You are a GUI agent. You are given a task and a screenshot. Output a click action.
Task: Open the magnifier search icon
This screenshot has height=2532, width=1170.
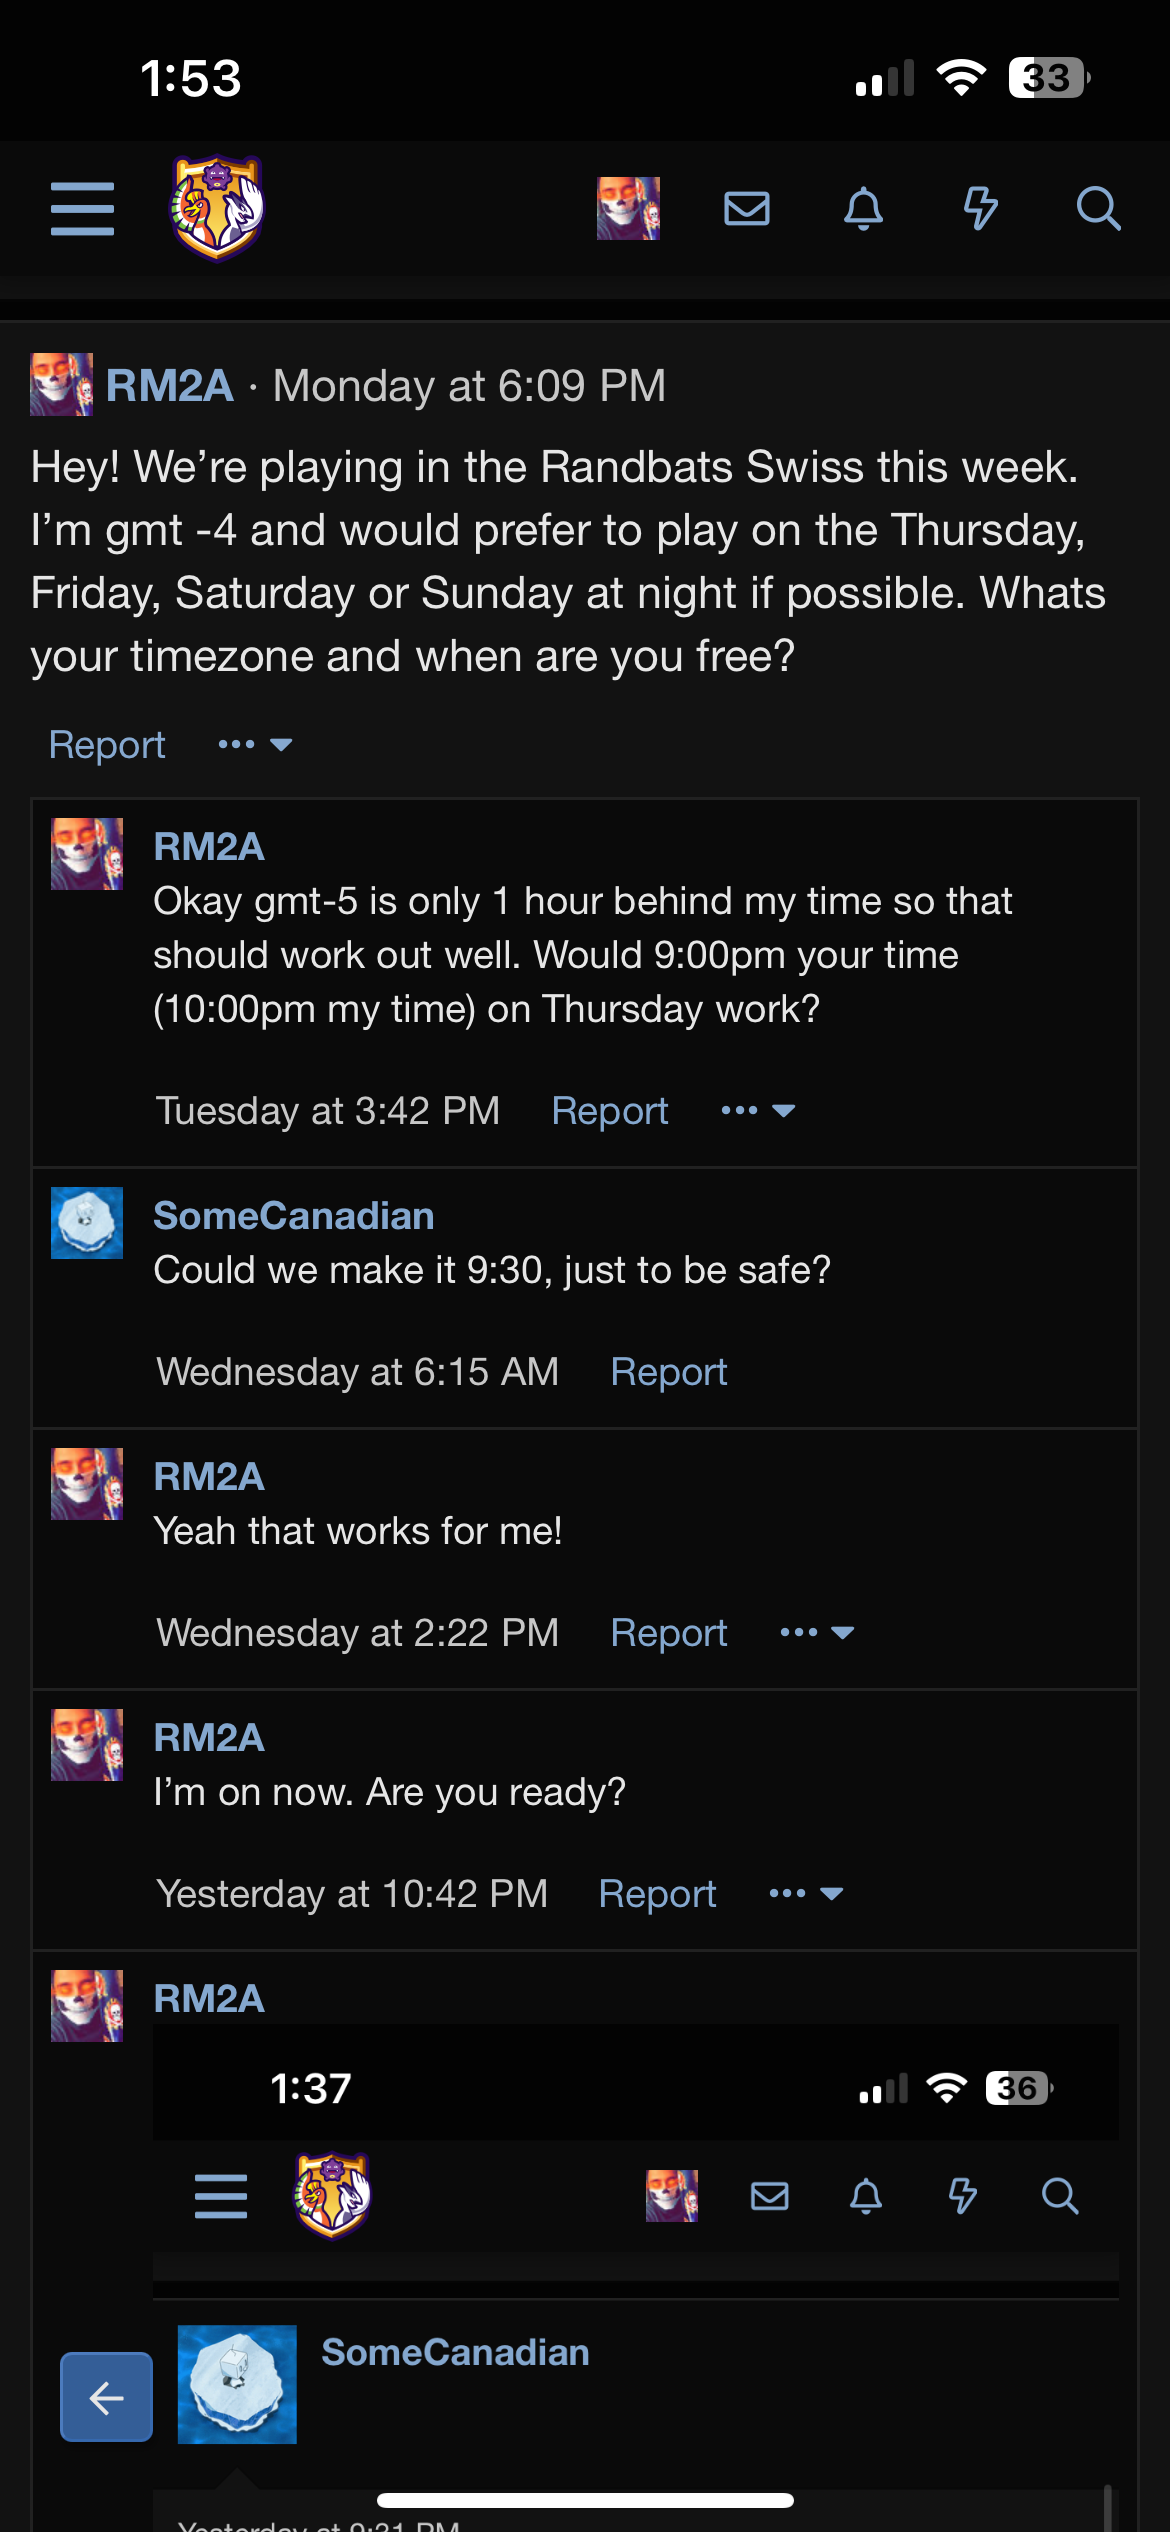click(x=1097, y=209)
